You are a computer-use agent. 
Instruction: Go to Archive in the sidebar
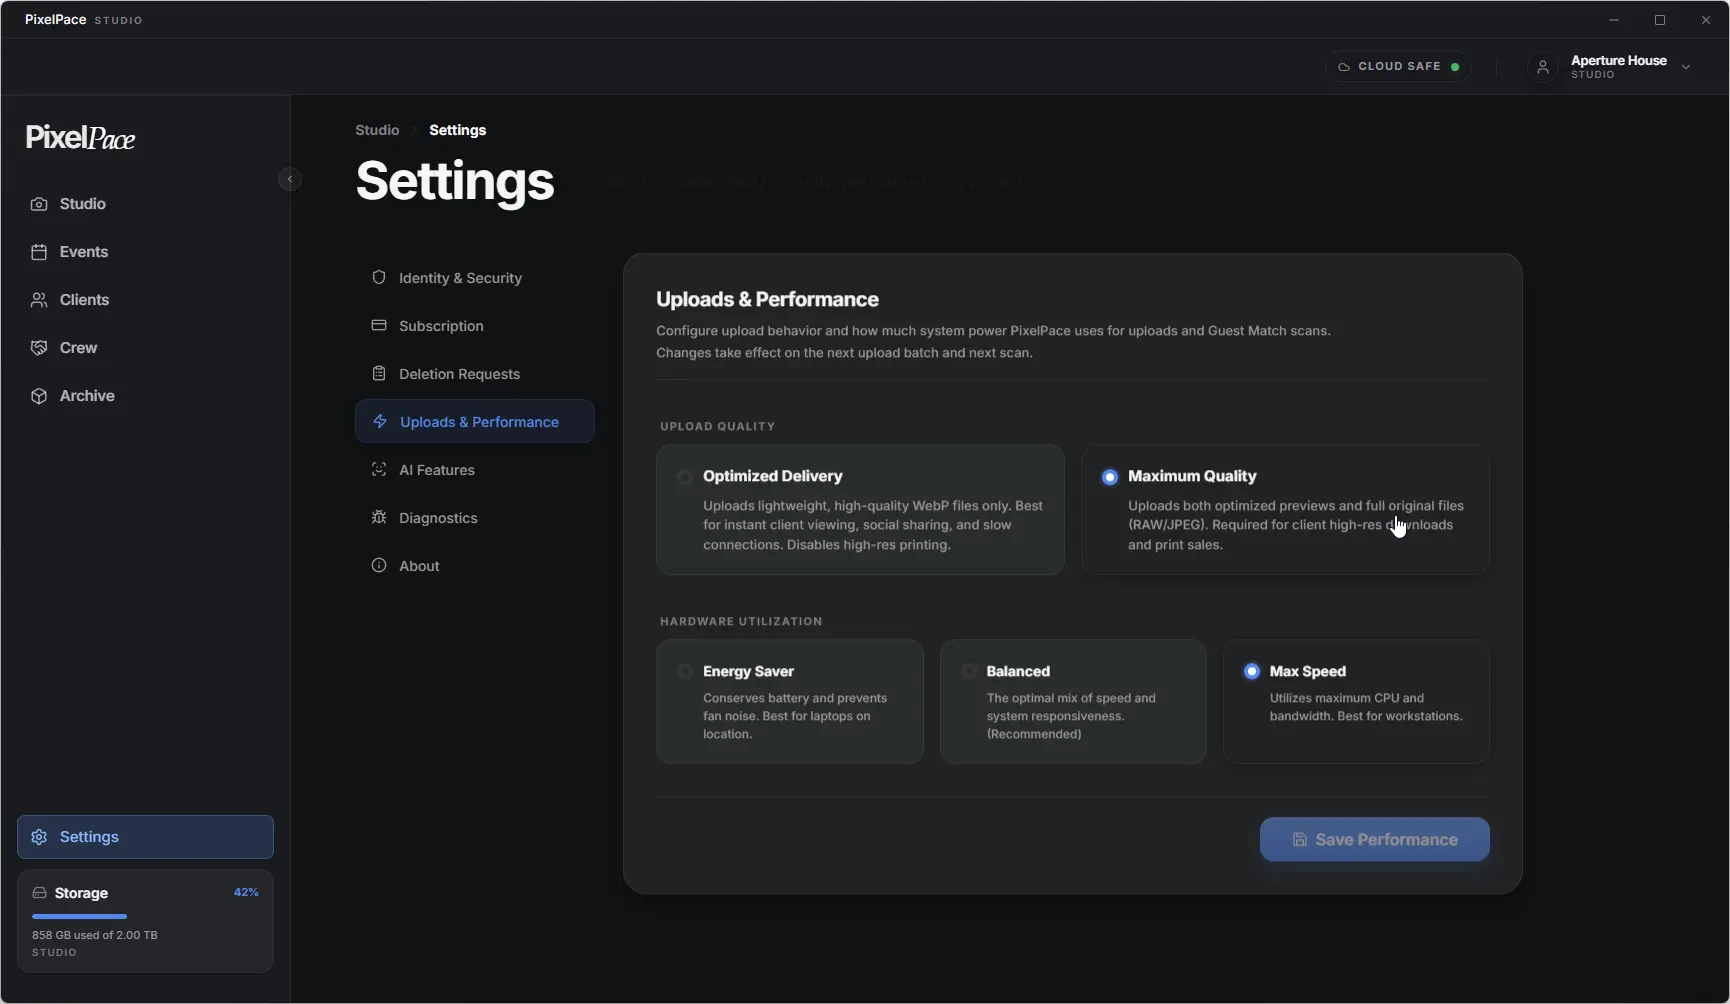pos(145,396)
